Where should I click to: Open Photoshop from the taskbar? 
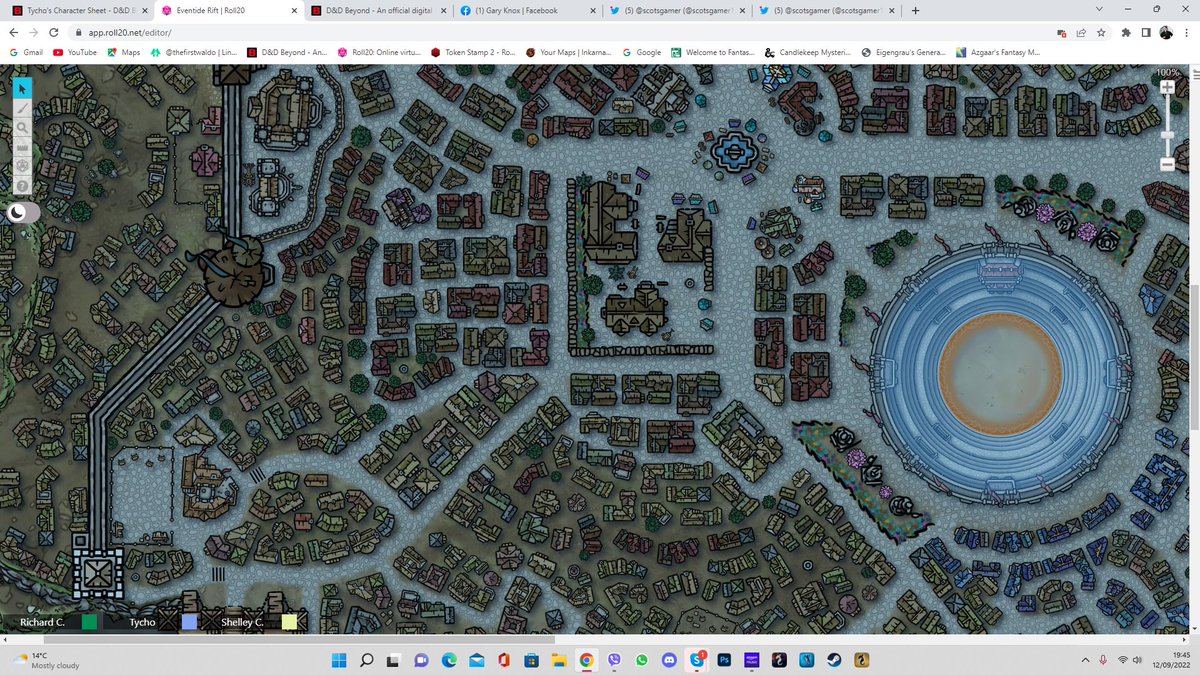coord(725,660)
